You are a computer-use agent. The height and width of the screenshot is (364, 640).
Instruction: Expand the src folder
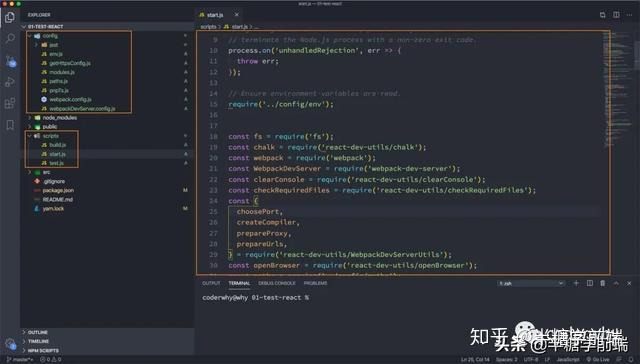[x=30, y=172]
